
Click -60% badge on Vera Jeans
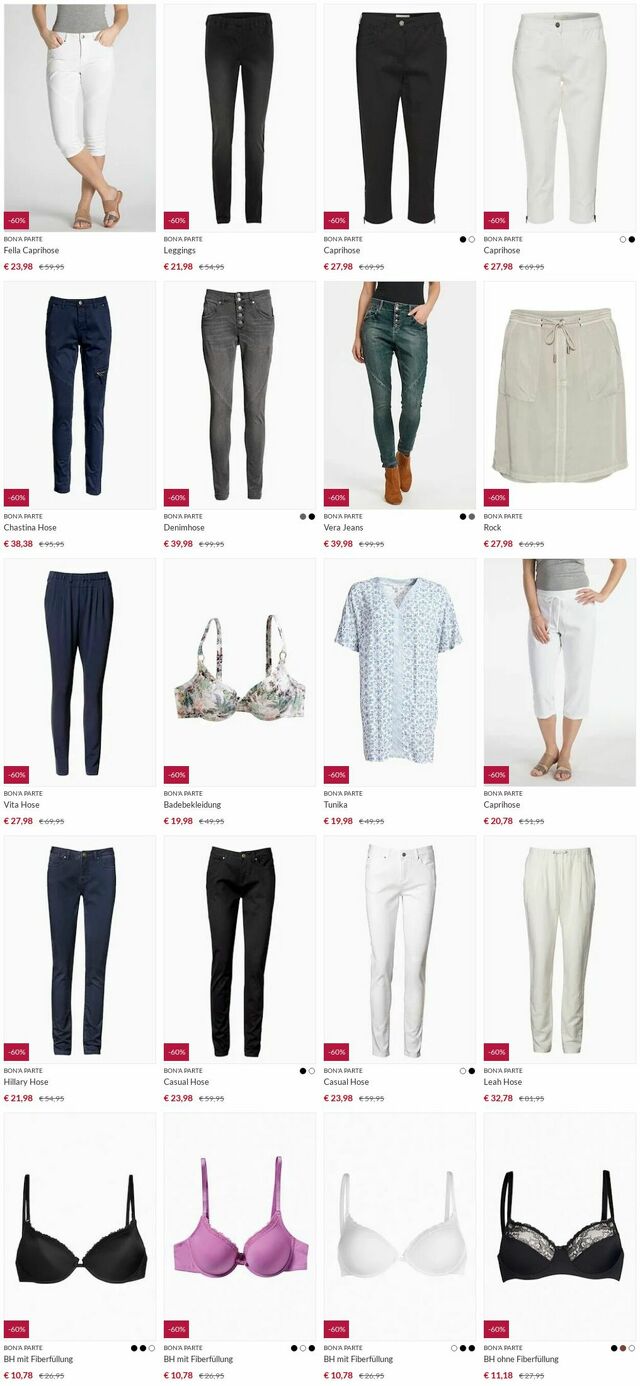point(336,497)
